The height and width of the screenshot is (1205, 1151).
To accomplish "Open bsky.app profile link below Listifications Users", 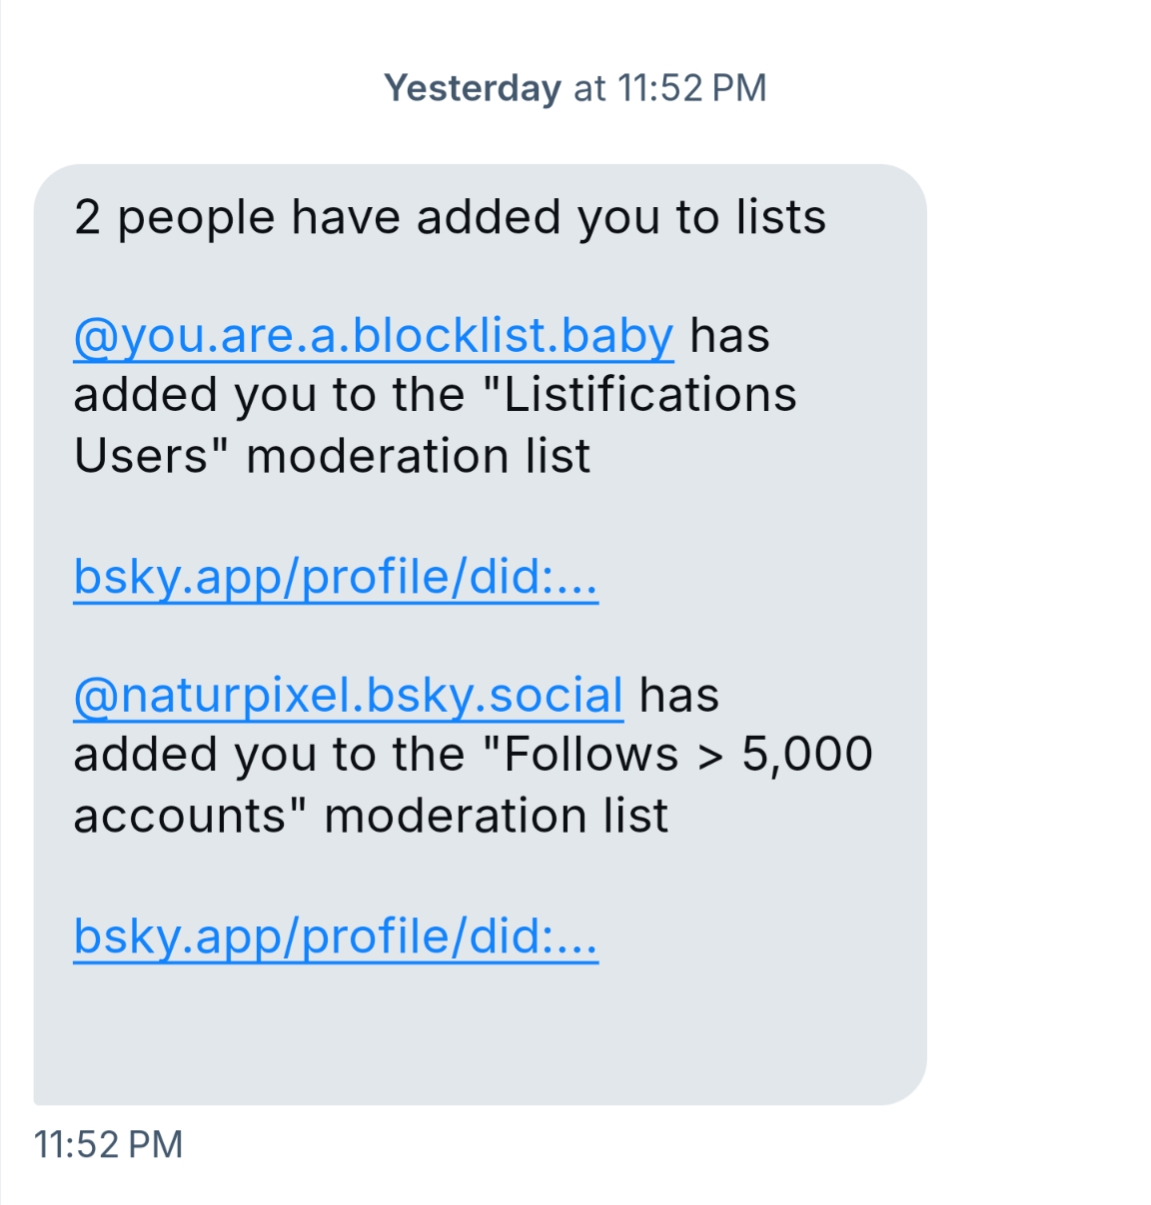I will 335,577.
